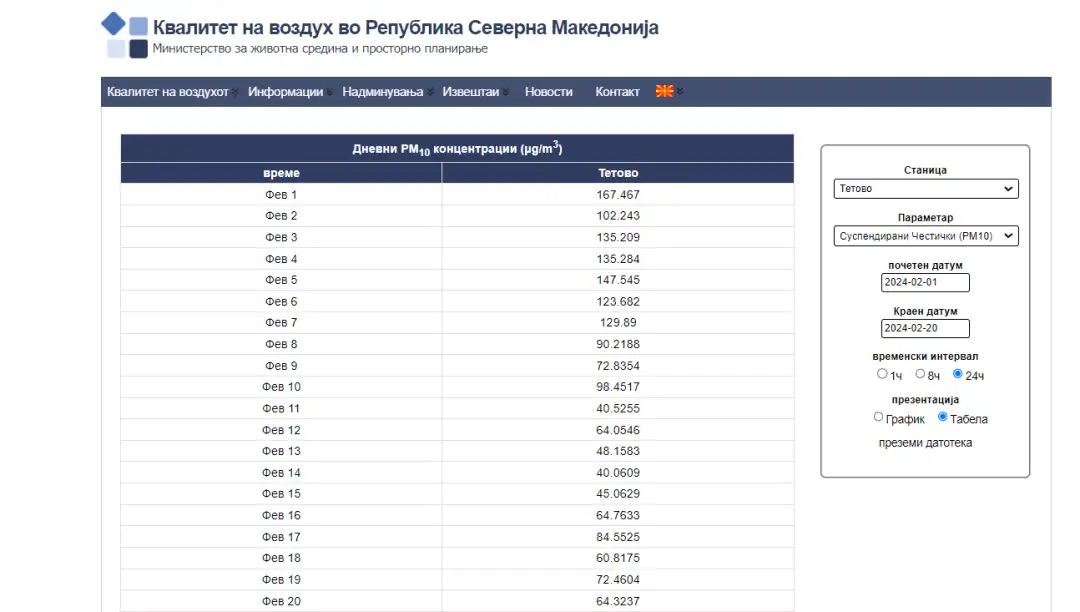Select the 8ч time interval radio button
Image resolution: width=1080 pixels, height=612 pixels.
coord(920,374)
